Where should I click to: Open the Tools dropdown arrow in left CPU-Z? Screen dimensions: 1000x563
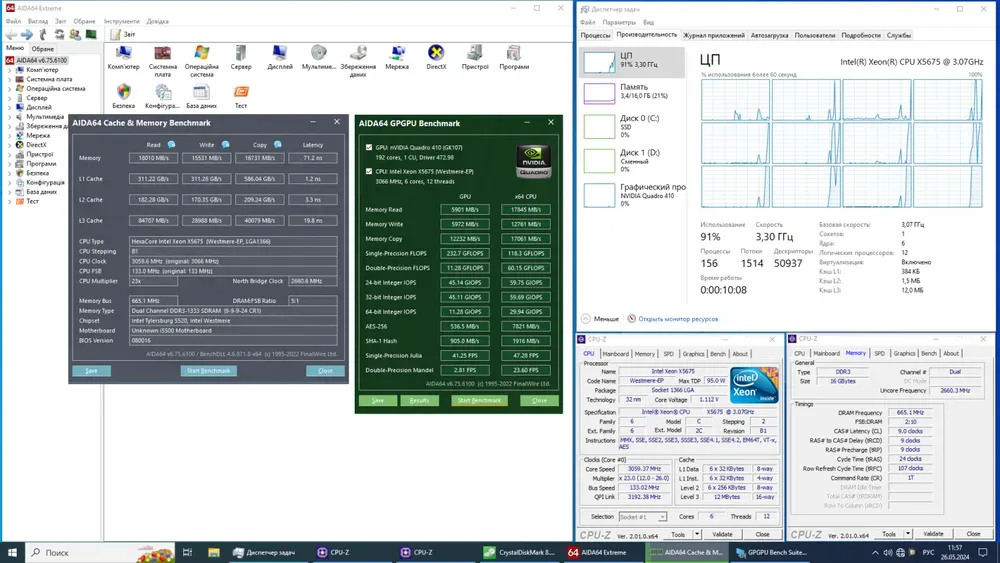click(697, 534)
